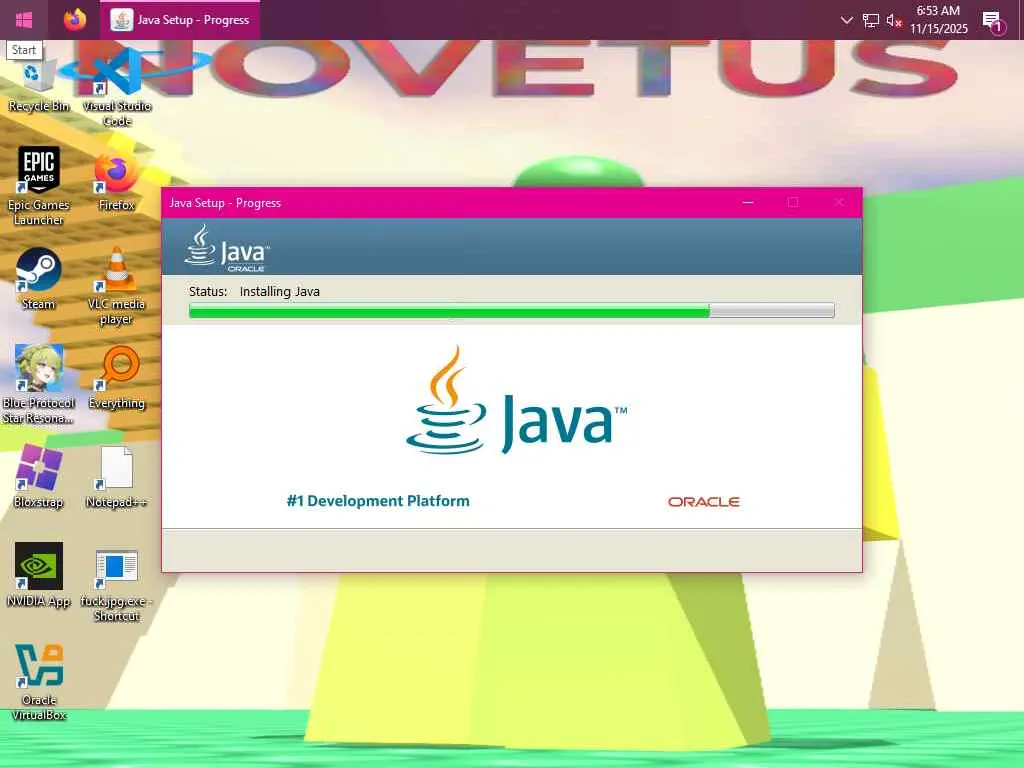This screenshot has height=768, width=1024.
Task: Launch Firefox from the taskbar
Action: (x=75, y=20)
